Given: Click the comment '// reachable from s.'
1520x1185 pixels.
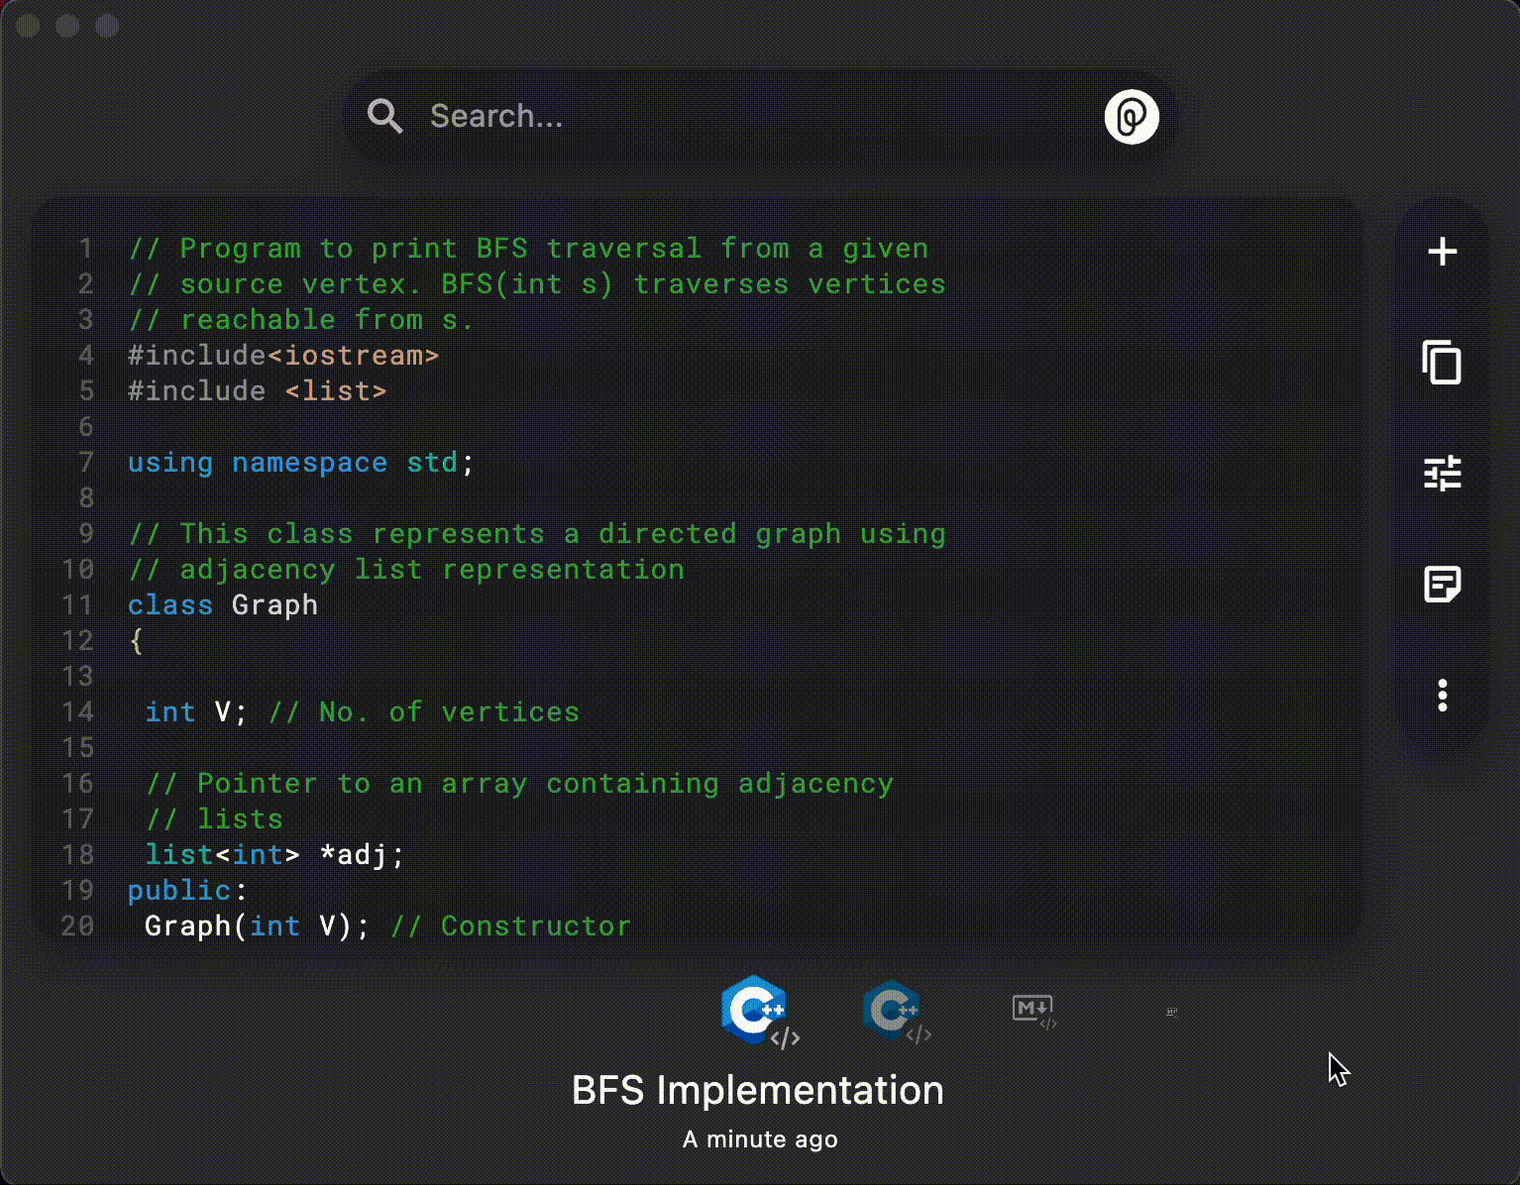Looking at the screenshot, I should [x=301, y=319].
